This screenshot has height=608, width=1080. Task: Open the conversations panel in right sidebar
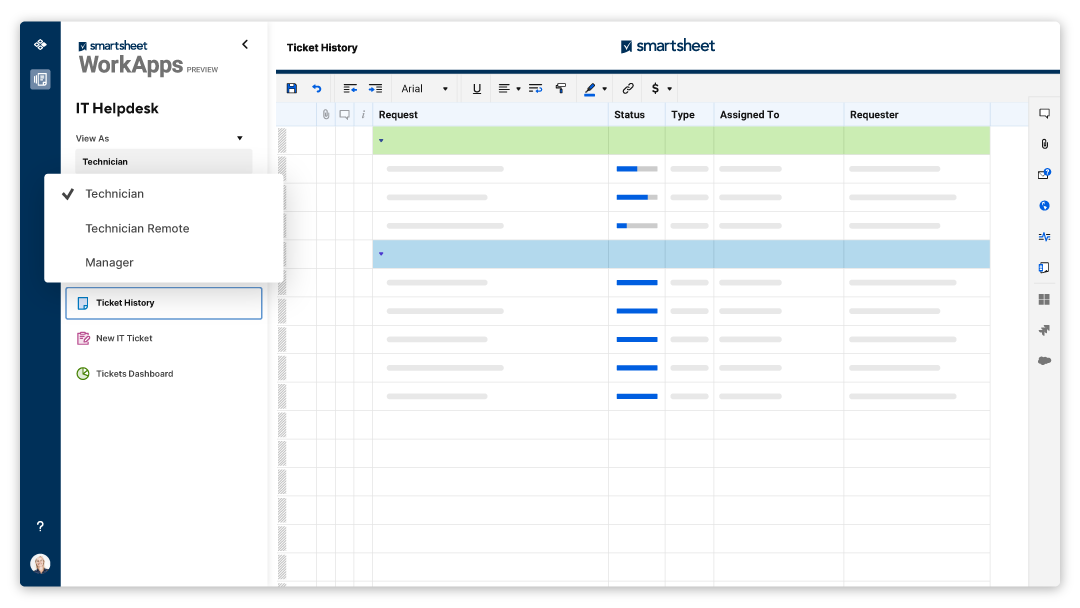[1044, 114]
